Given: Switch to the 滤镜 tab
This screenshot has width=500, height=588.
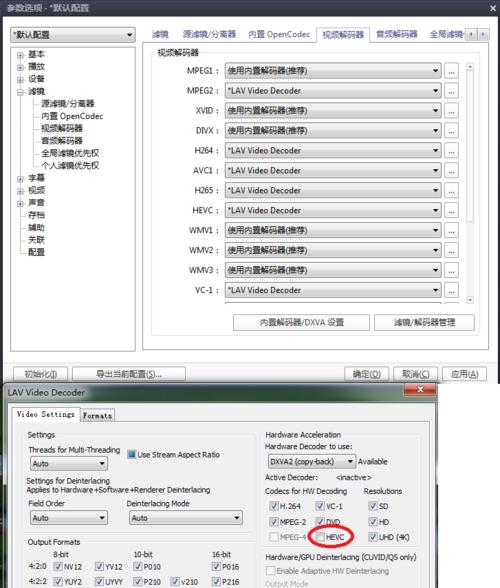Looking at the screenshot, I should point(160,34).
